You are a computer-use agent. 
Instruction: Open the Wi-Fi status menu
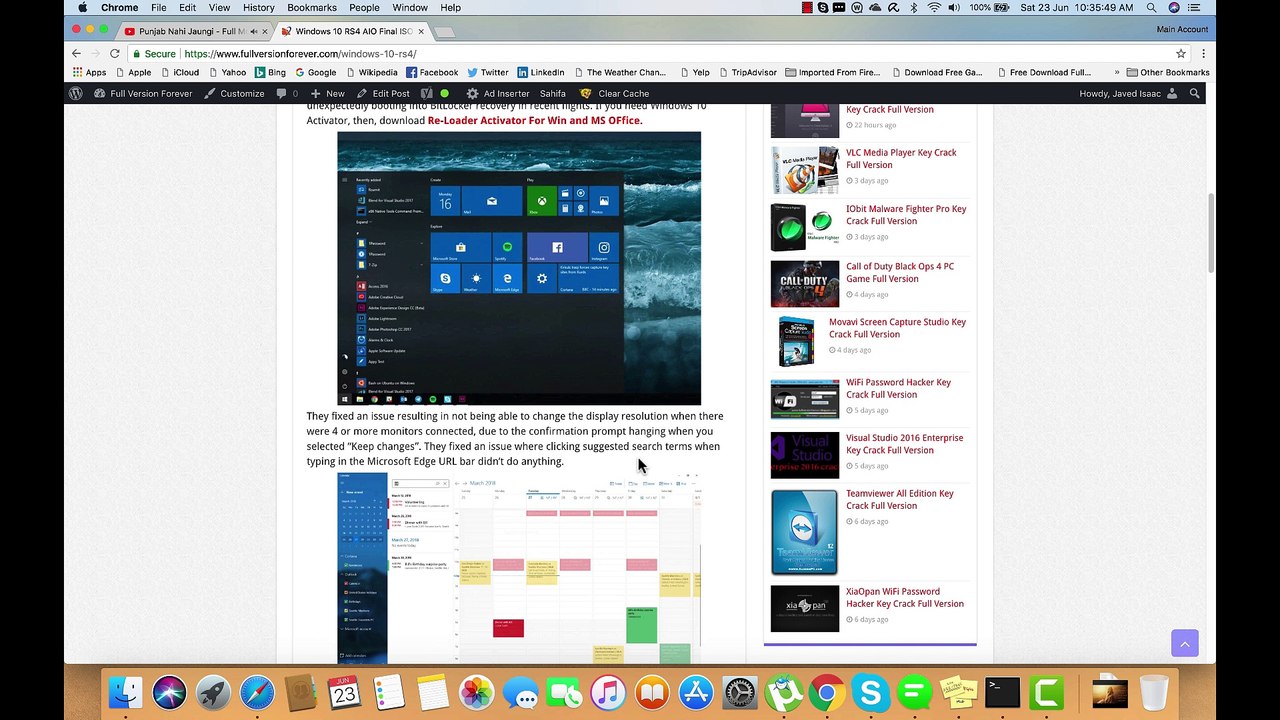(934, 8)
